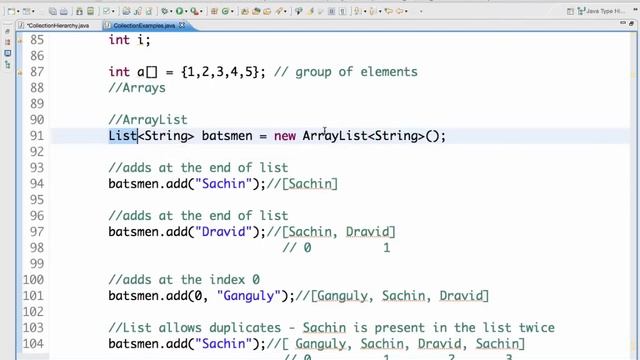Image resolution: width=640 pixels, height=360 pixels.
Task: Click the Search flashlight toolbar icon
Action: 280,11
